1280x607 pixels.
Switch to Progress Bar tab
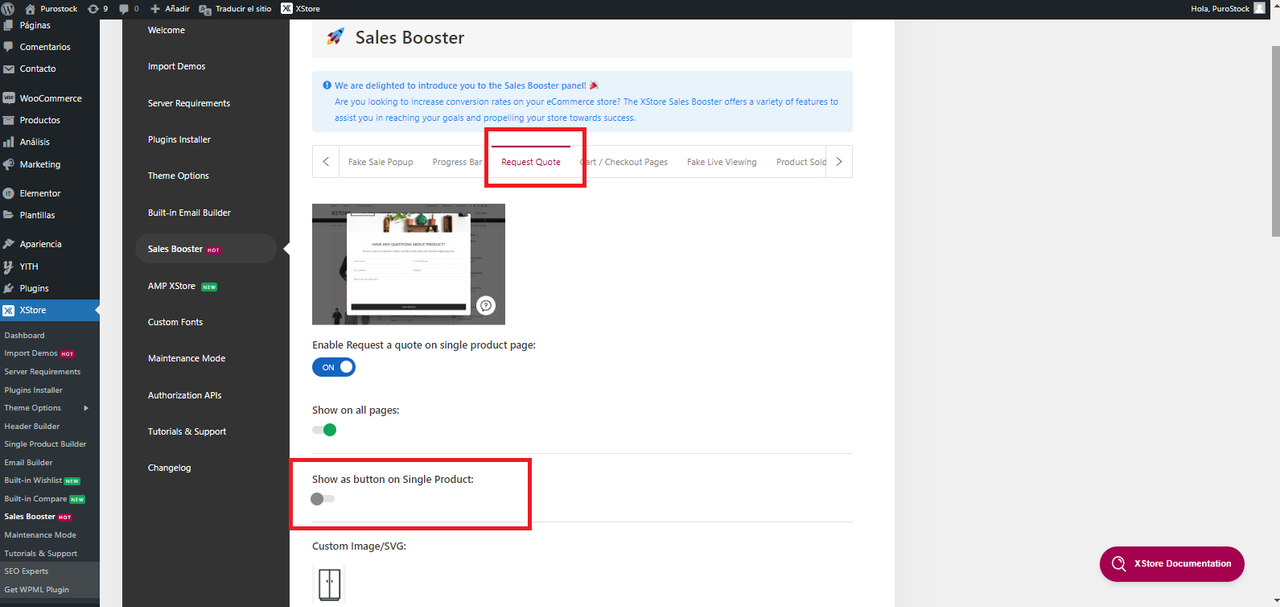[457, 162]
